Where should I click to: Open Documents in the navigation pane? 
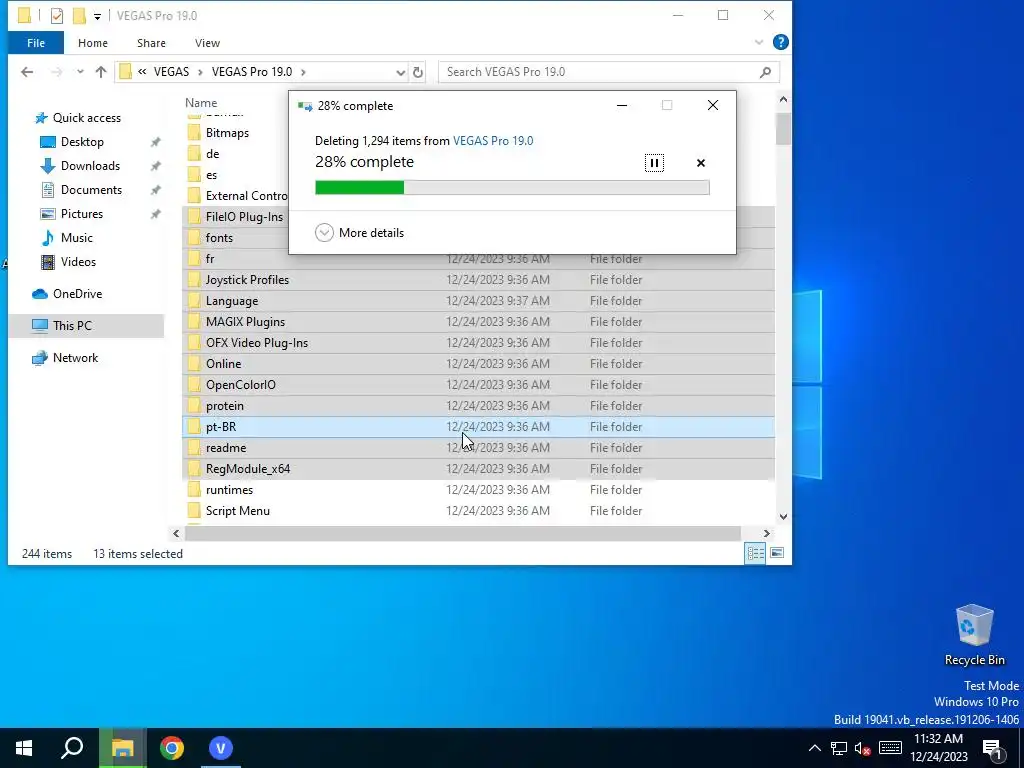pyautogui.click(x=91, y=190)
